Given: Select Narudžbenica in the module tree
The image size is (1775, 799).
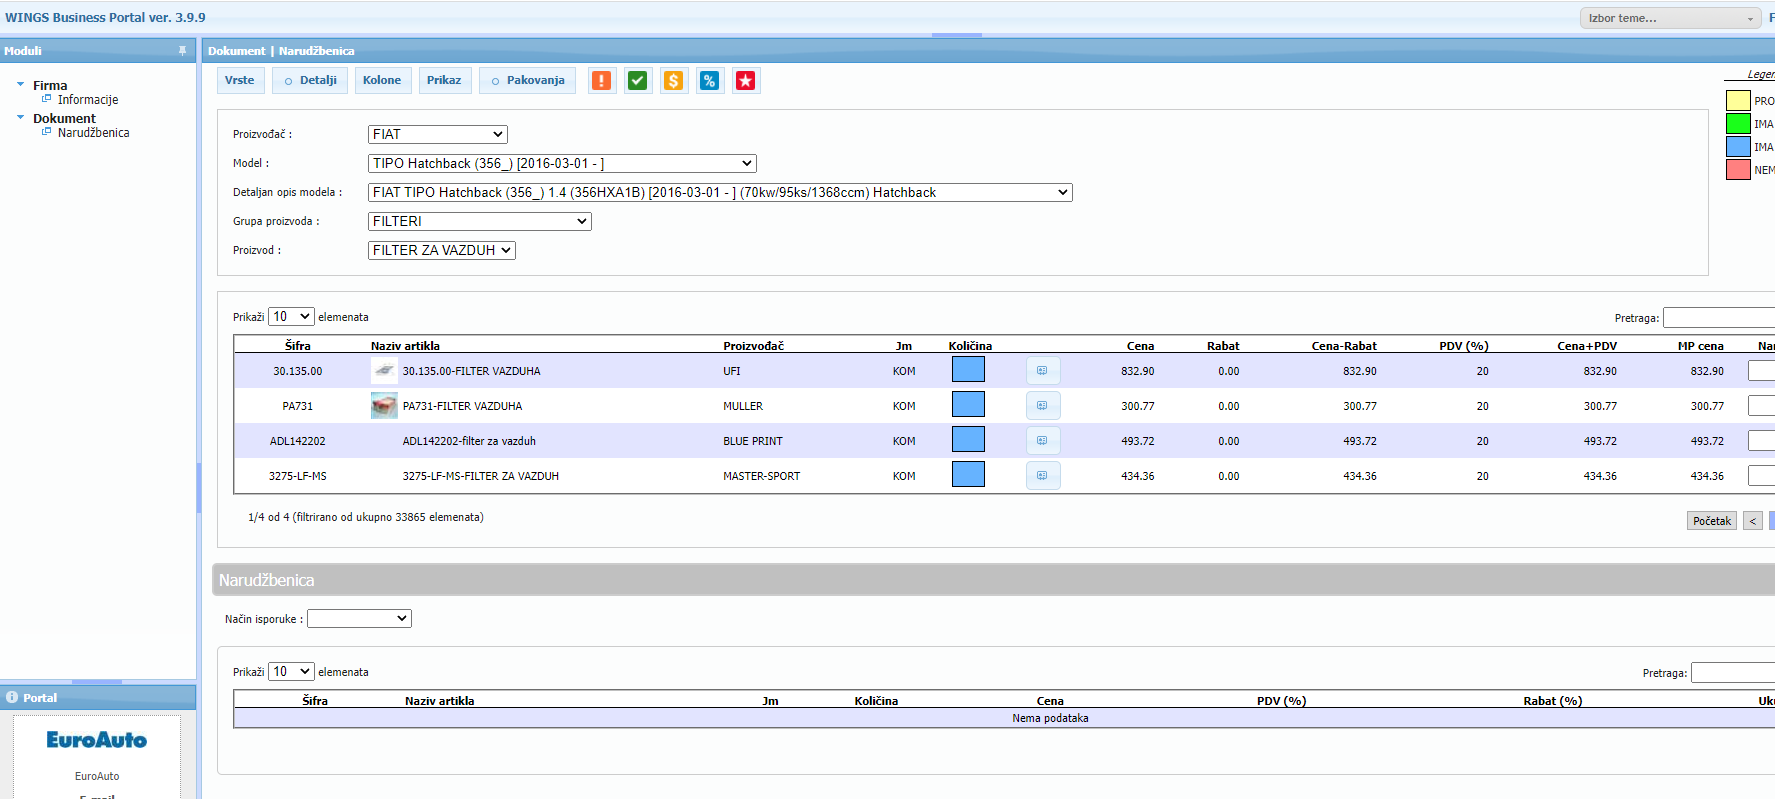Looking at the screenshot, I should [94, 133].
